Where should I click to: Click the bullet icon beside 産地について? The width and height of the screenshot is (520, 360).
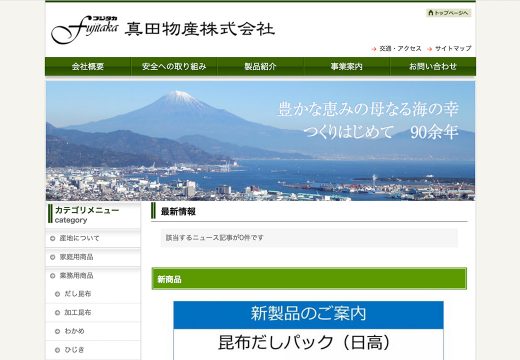click(x=52, y=238)
